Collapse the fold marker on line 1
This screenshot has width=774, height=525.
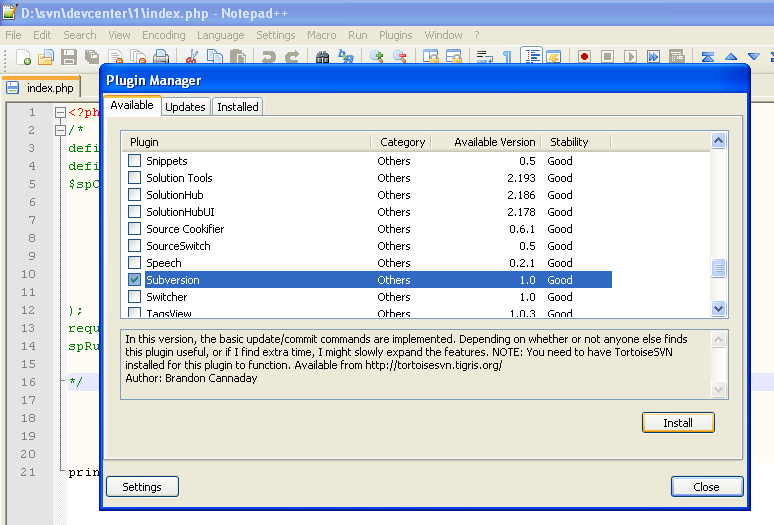[60, 112]
